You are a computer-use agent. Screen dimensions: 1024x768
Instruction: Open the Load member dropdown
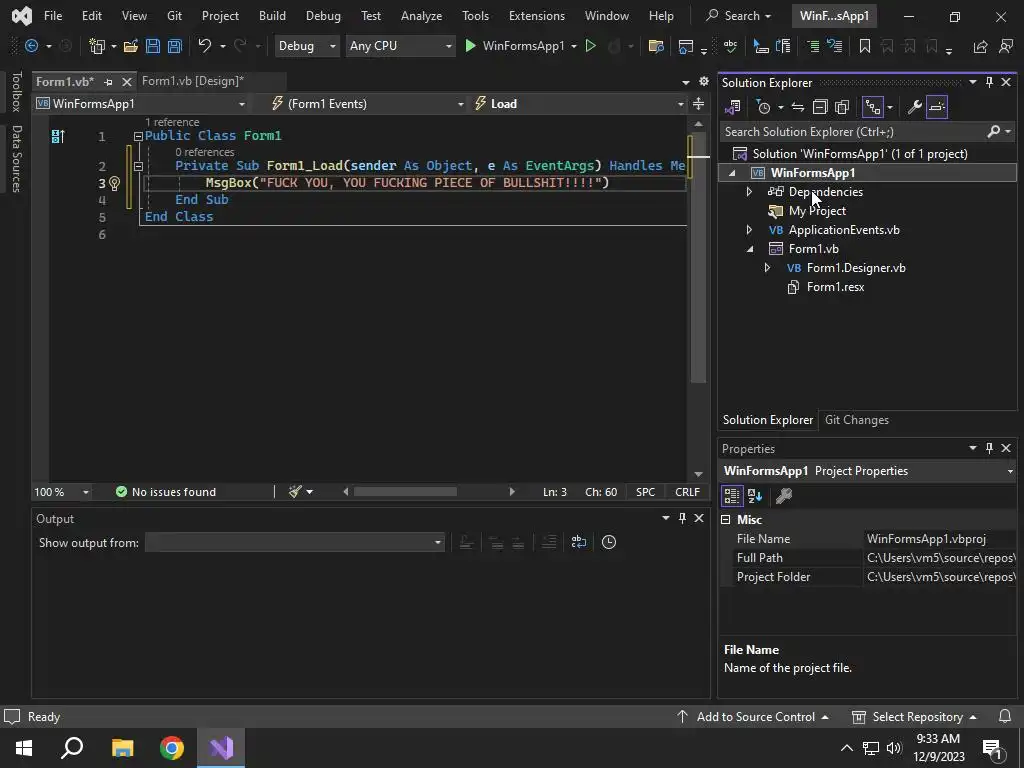click(x=579, y=104)
